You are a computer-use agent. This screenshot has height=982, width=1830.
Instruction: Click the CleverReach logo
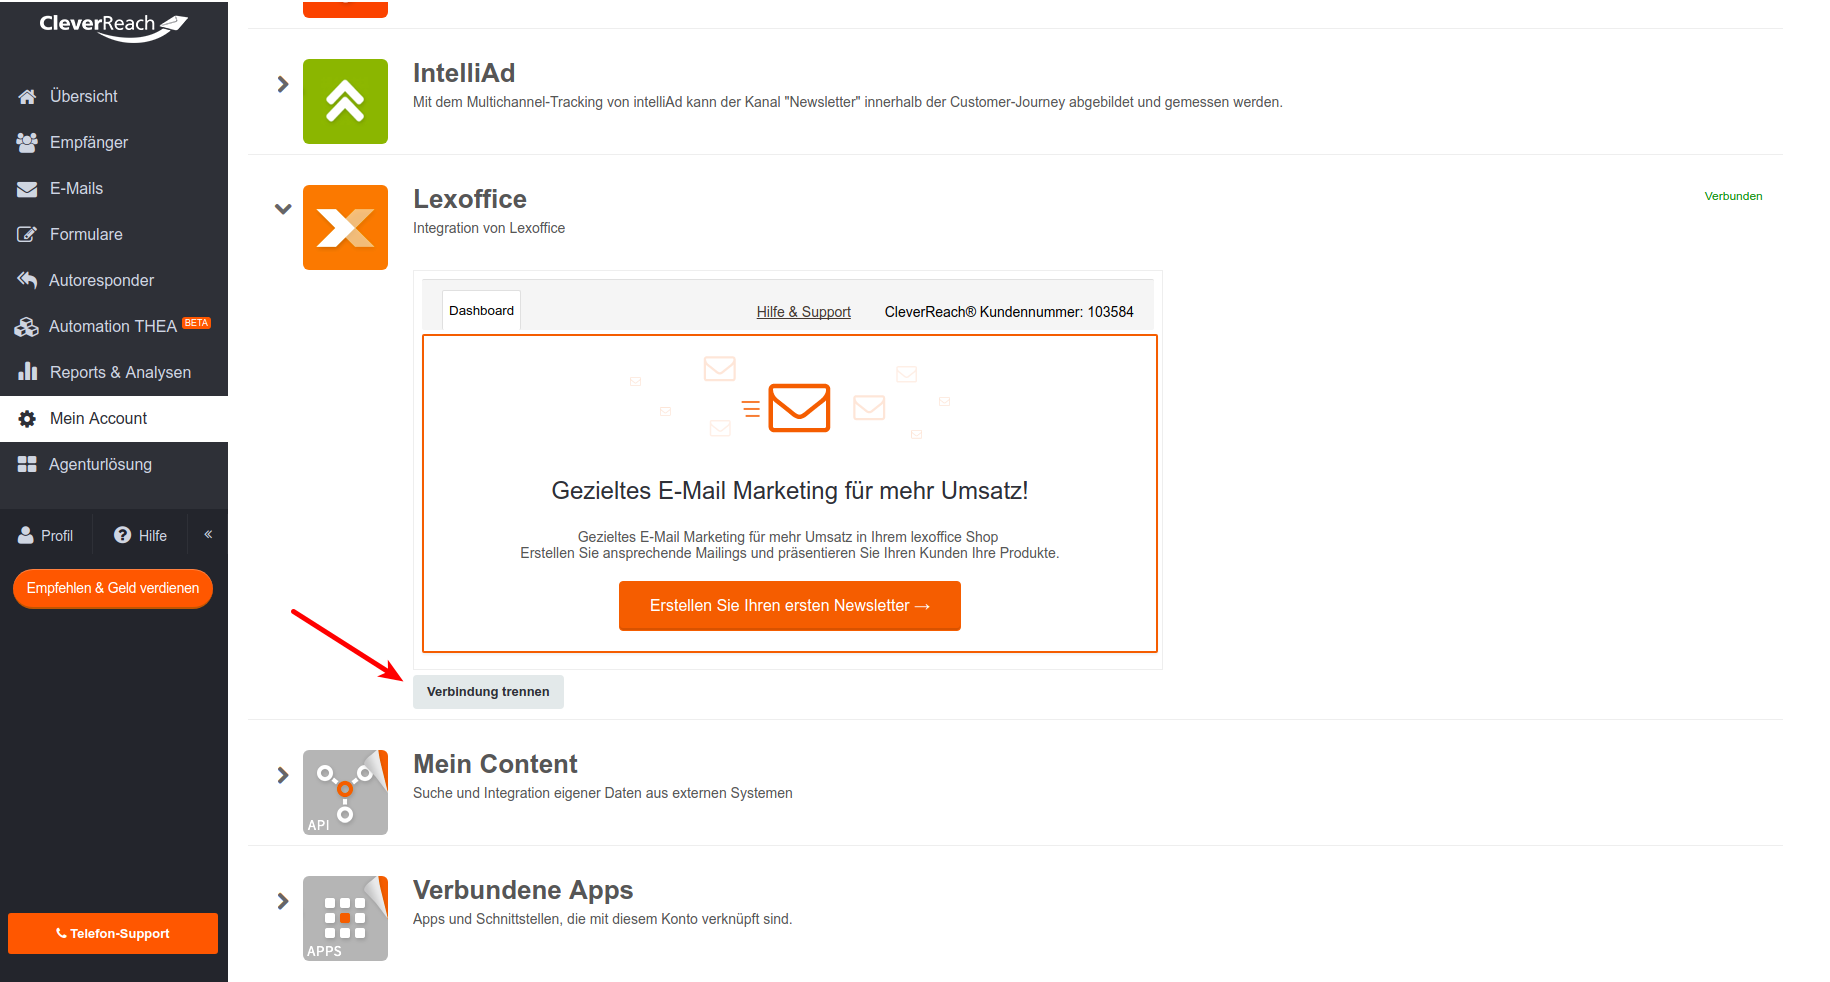click(113, 26)
